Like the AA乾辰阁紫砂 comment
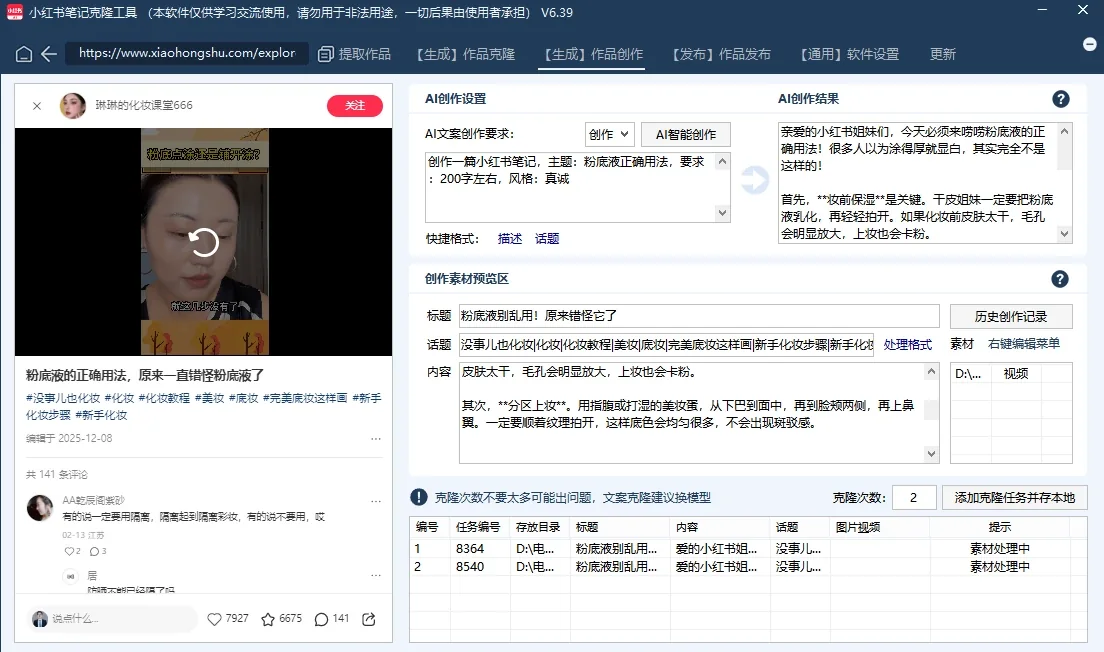 pos(69,551)
